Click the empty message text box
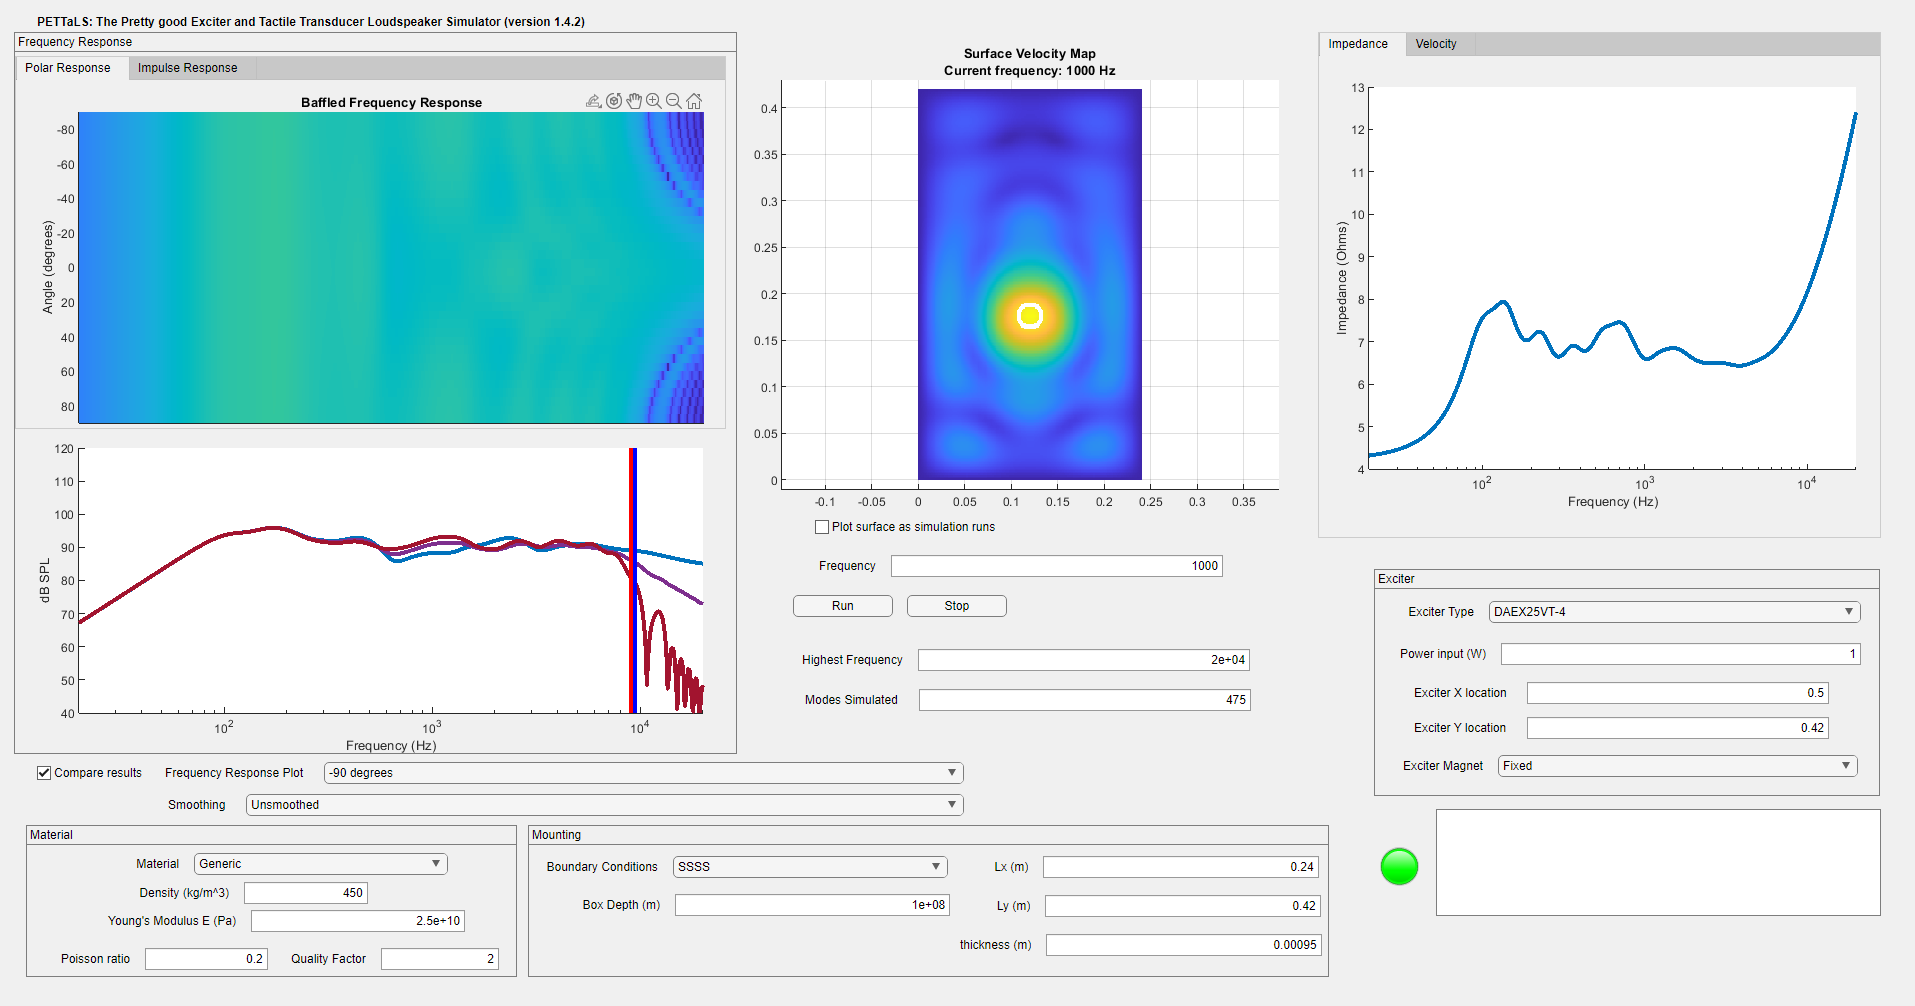The width and height of the screenshot is (1915, 1006). [x=1658, y=862]
